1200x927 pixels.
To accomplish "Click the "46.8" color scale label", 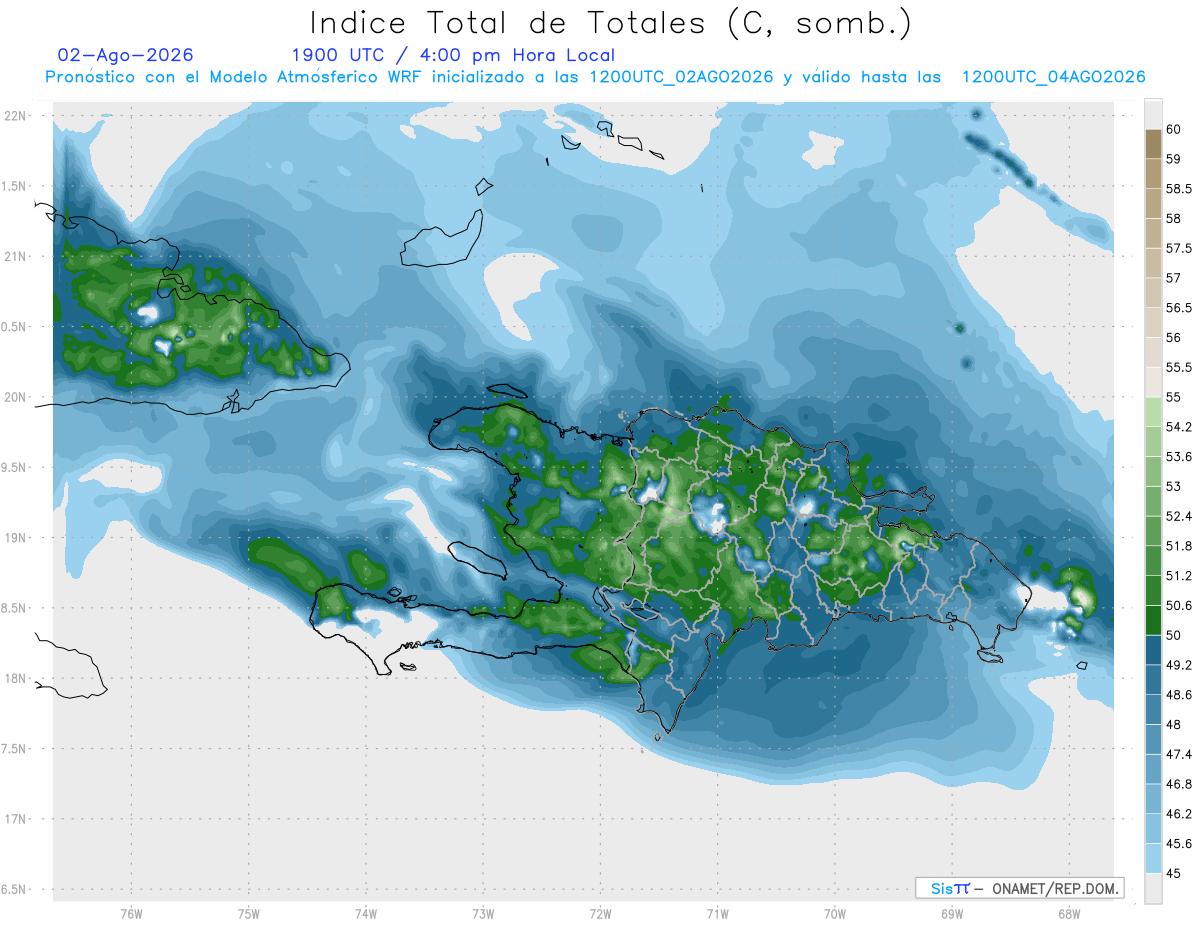I will tap(1180, 784).
